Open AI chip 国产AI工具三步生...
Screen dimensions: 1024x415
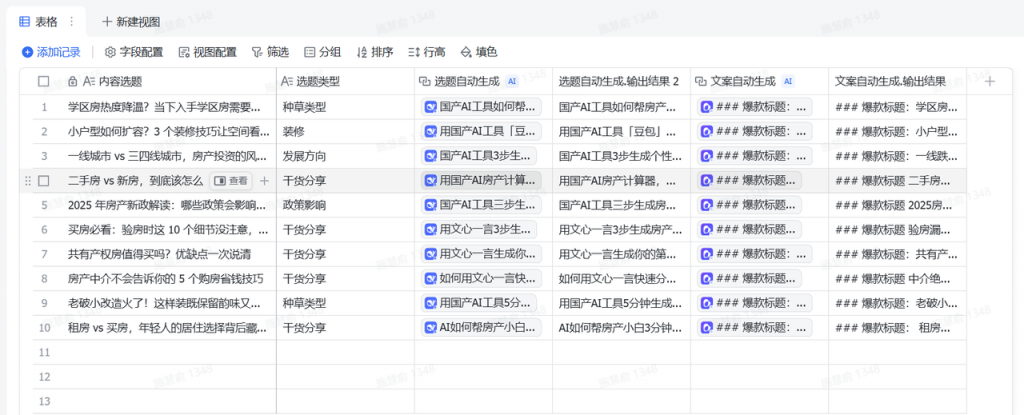point(481,205)
